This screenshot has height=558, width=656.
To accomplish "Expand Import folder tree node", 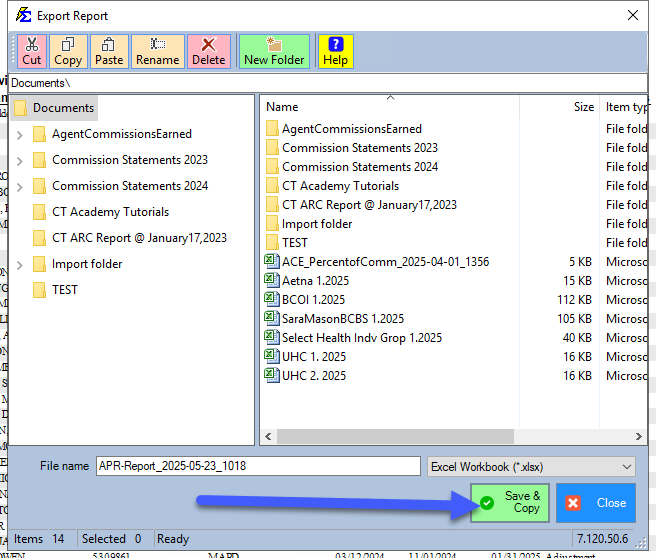I will pyautogui.click(x=20, y=265).
